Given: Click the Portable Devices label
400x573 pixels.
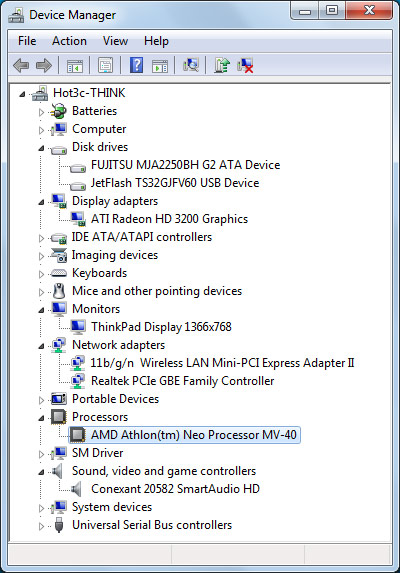Looking at the screenshot, I should pos(115,399).
